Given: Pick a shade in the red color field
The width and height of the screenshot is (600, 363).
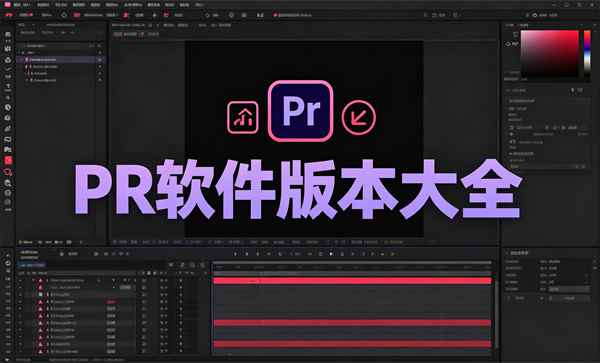Looking at the screenshot, I should click(549, 54).
